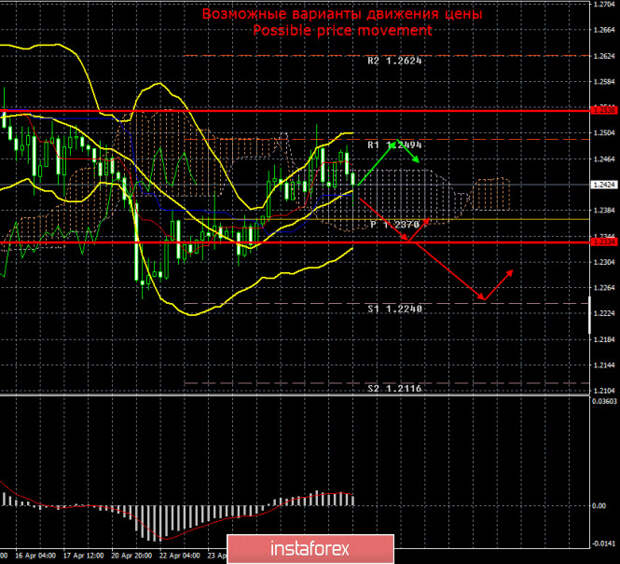The image size is (620, 564).
Task: Click the 1.2704 value on price axis
Action: [x=604, y=5]
